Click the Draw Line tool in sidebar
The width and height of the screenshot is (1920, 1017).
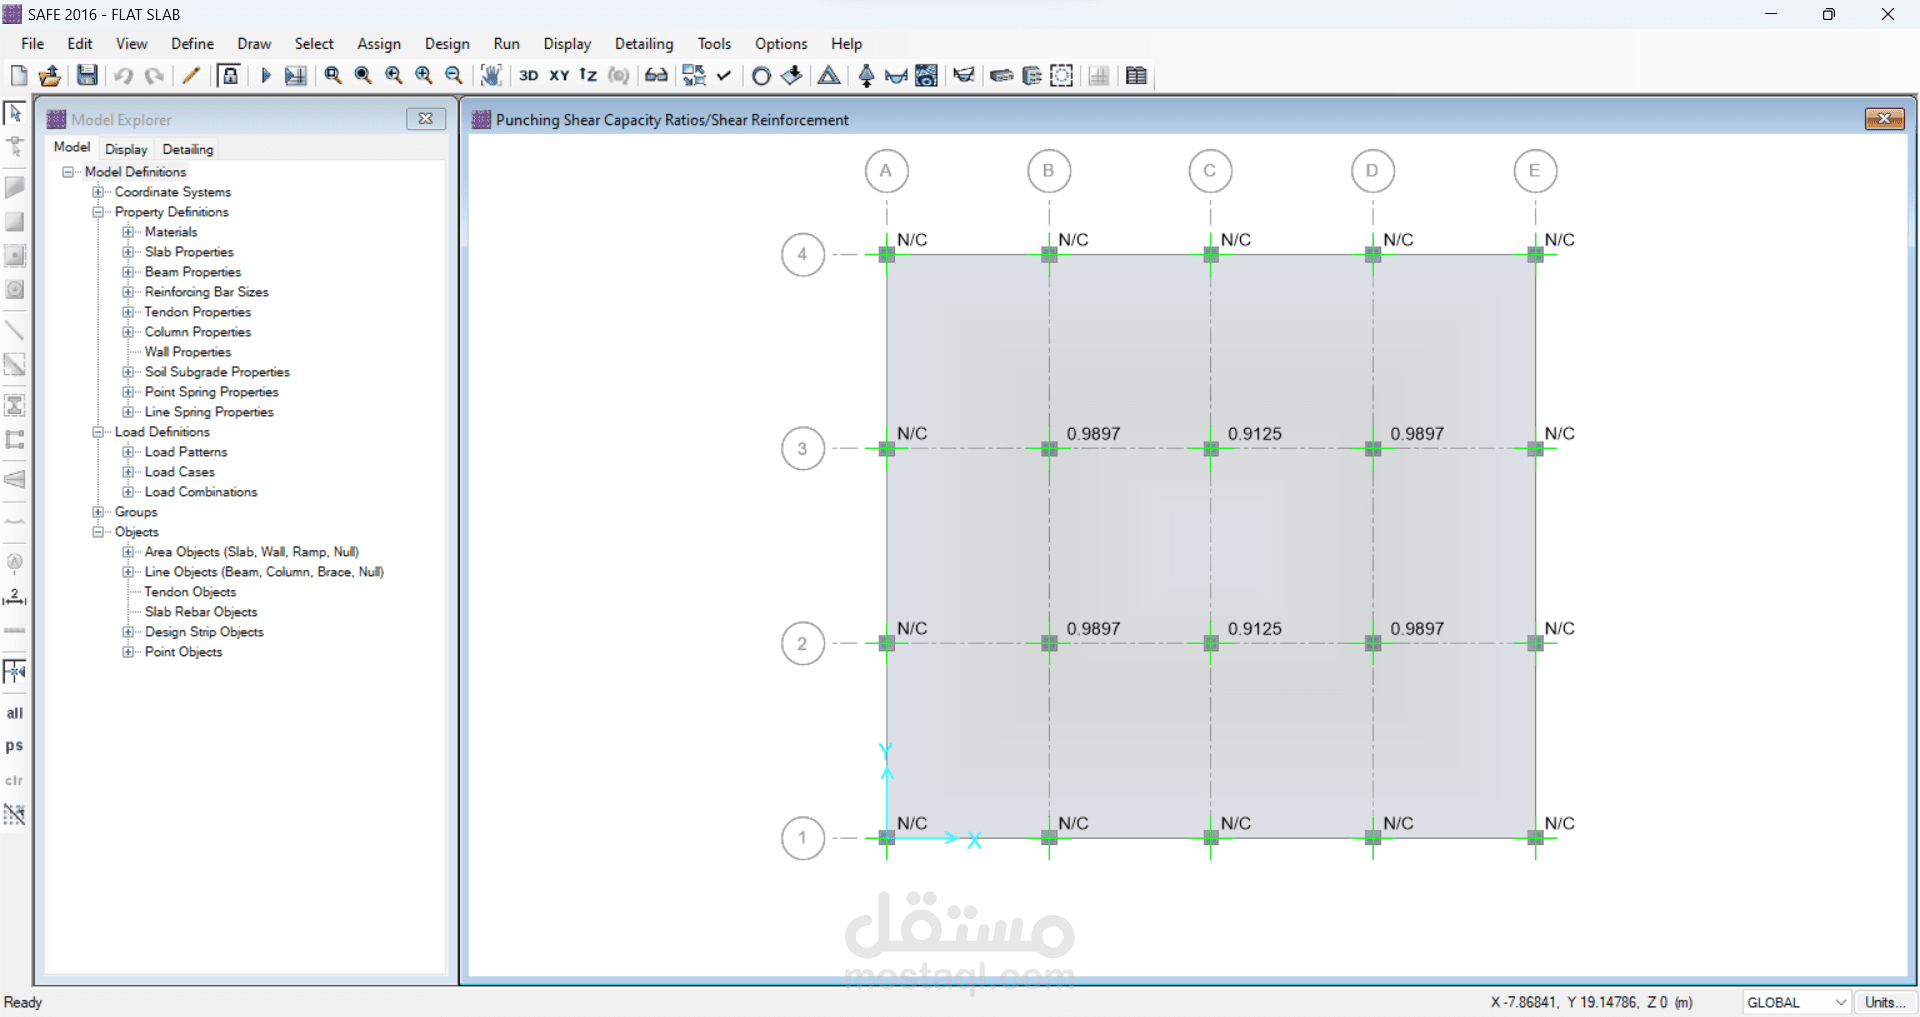[x=15, y=329]
